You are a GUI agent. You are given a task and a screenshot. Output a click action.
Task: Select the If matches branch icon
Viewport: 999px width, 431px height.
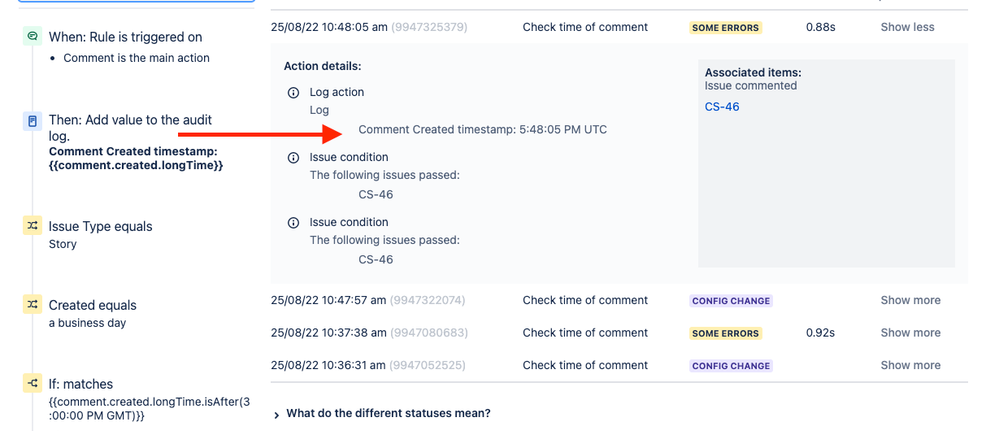tap(32, 383)
